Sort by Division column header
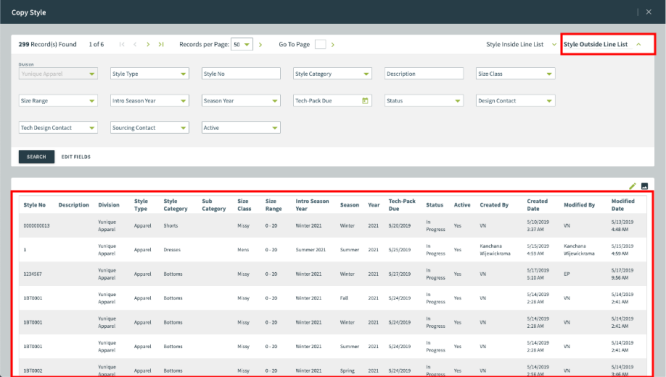 (109, 205)
